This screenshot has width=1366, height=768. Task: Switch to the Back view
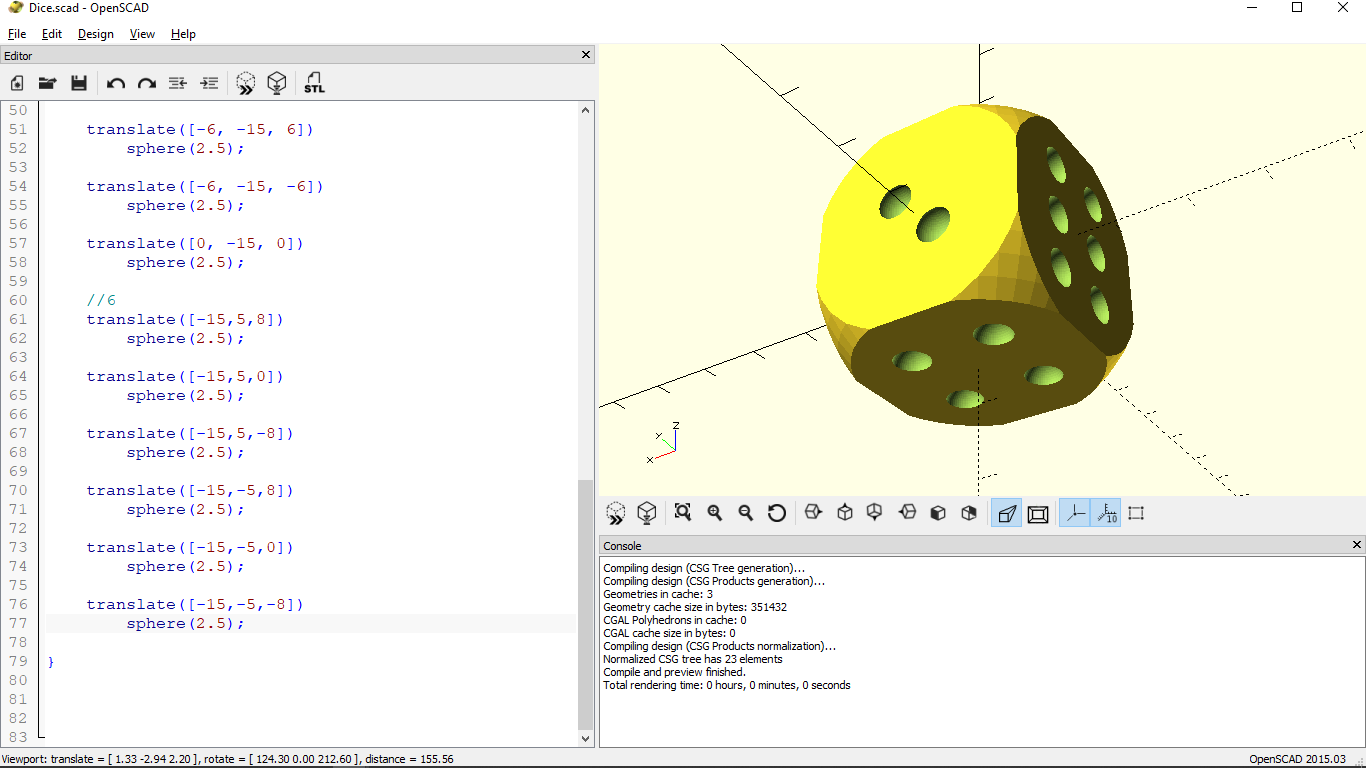click(969, 513)
